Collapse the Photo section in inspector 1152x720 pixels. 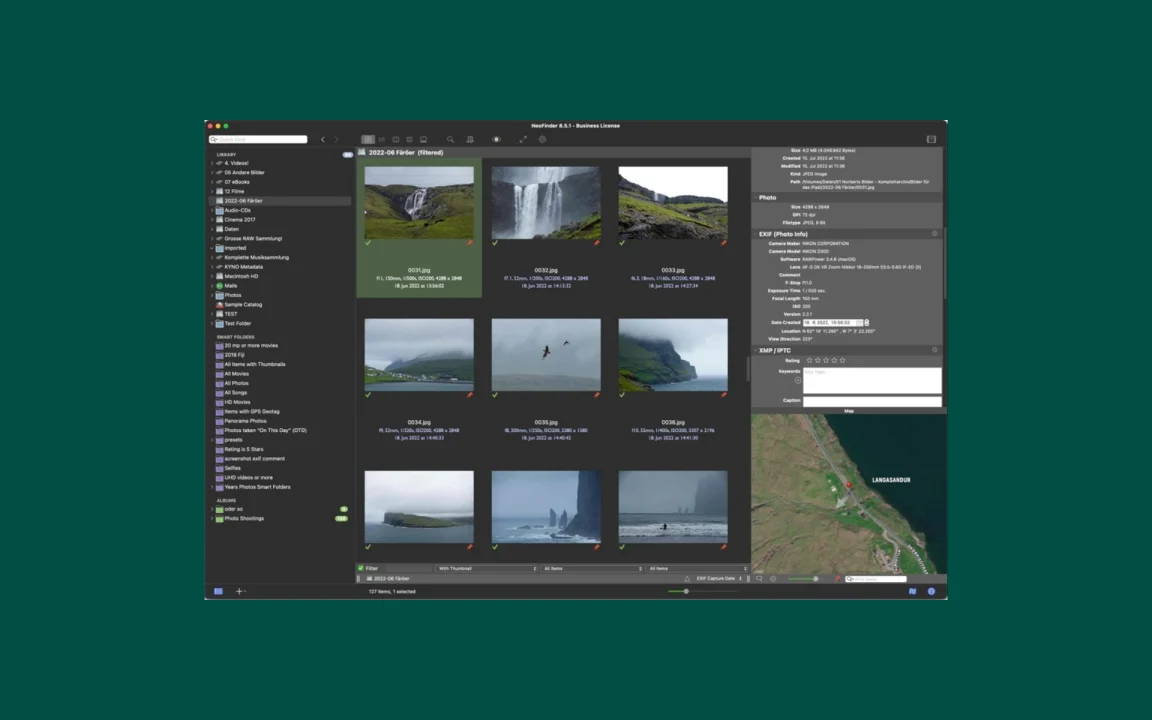pyautogui.click(x=755, y=198)
